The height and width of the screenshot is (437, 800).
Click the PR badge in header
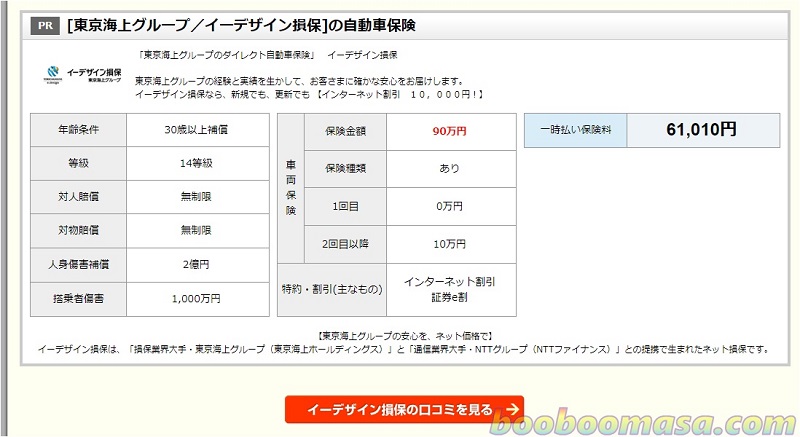coord(45,25)
